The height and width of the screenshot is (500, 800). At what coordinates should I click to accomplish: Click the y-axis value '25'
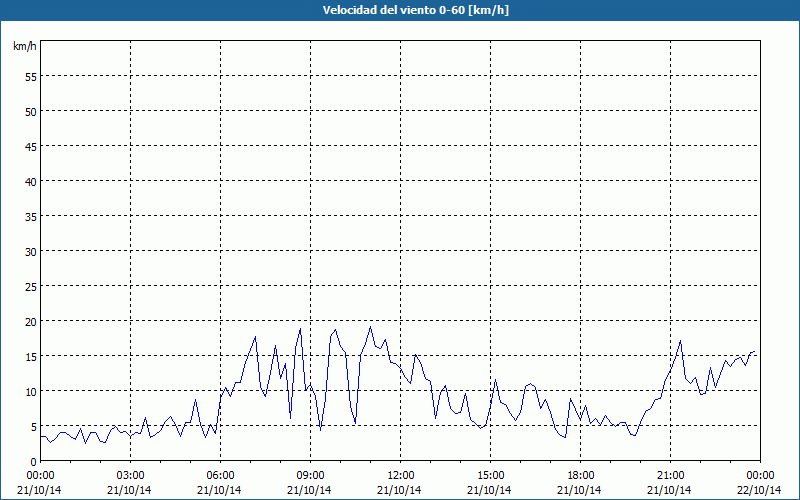tap(31, 287)
